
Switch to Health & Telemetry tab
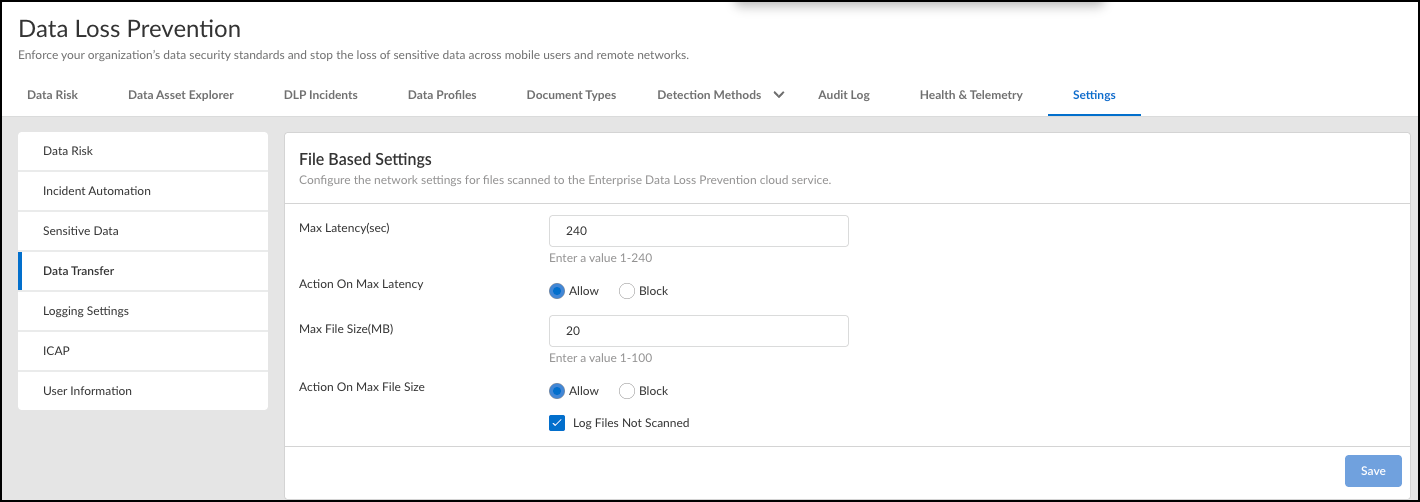(x=971, y=95)
